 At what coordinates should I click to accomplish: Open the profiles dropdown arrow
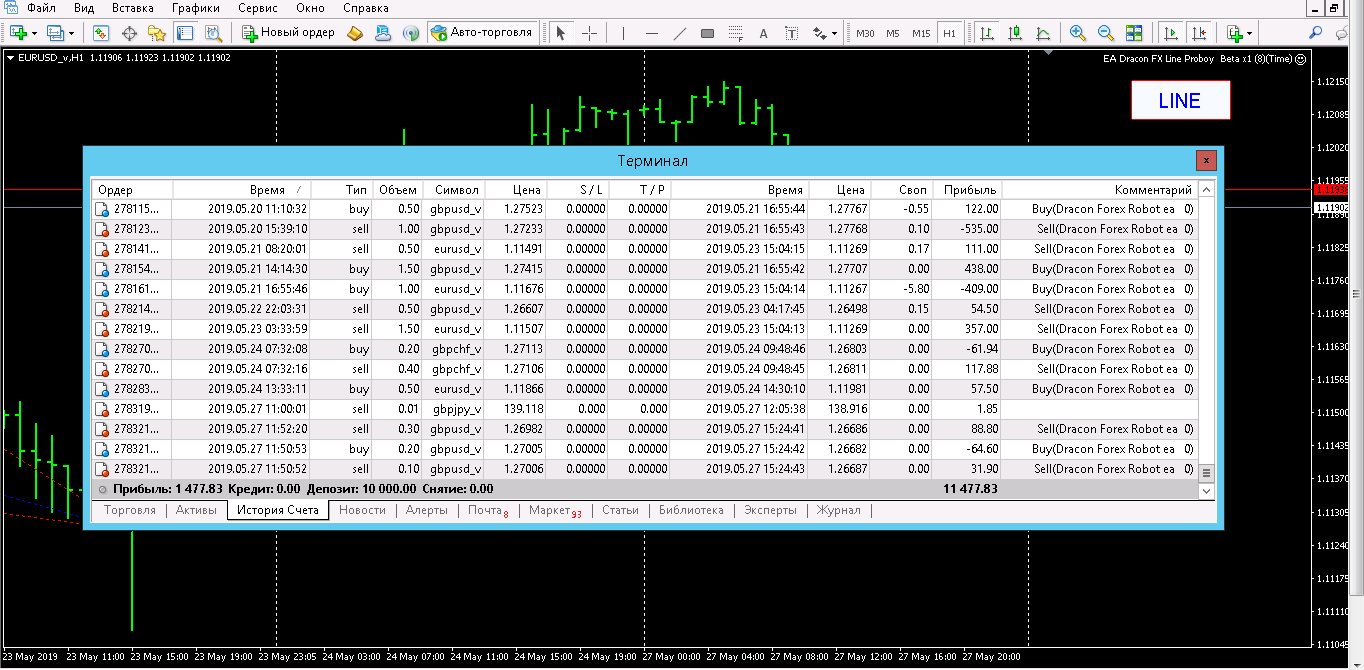coord(71,33)
